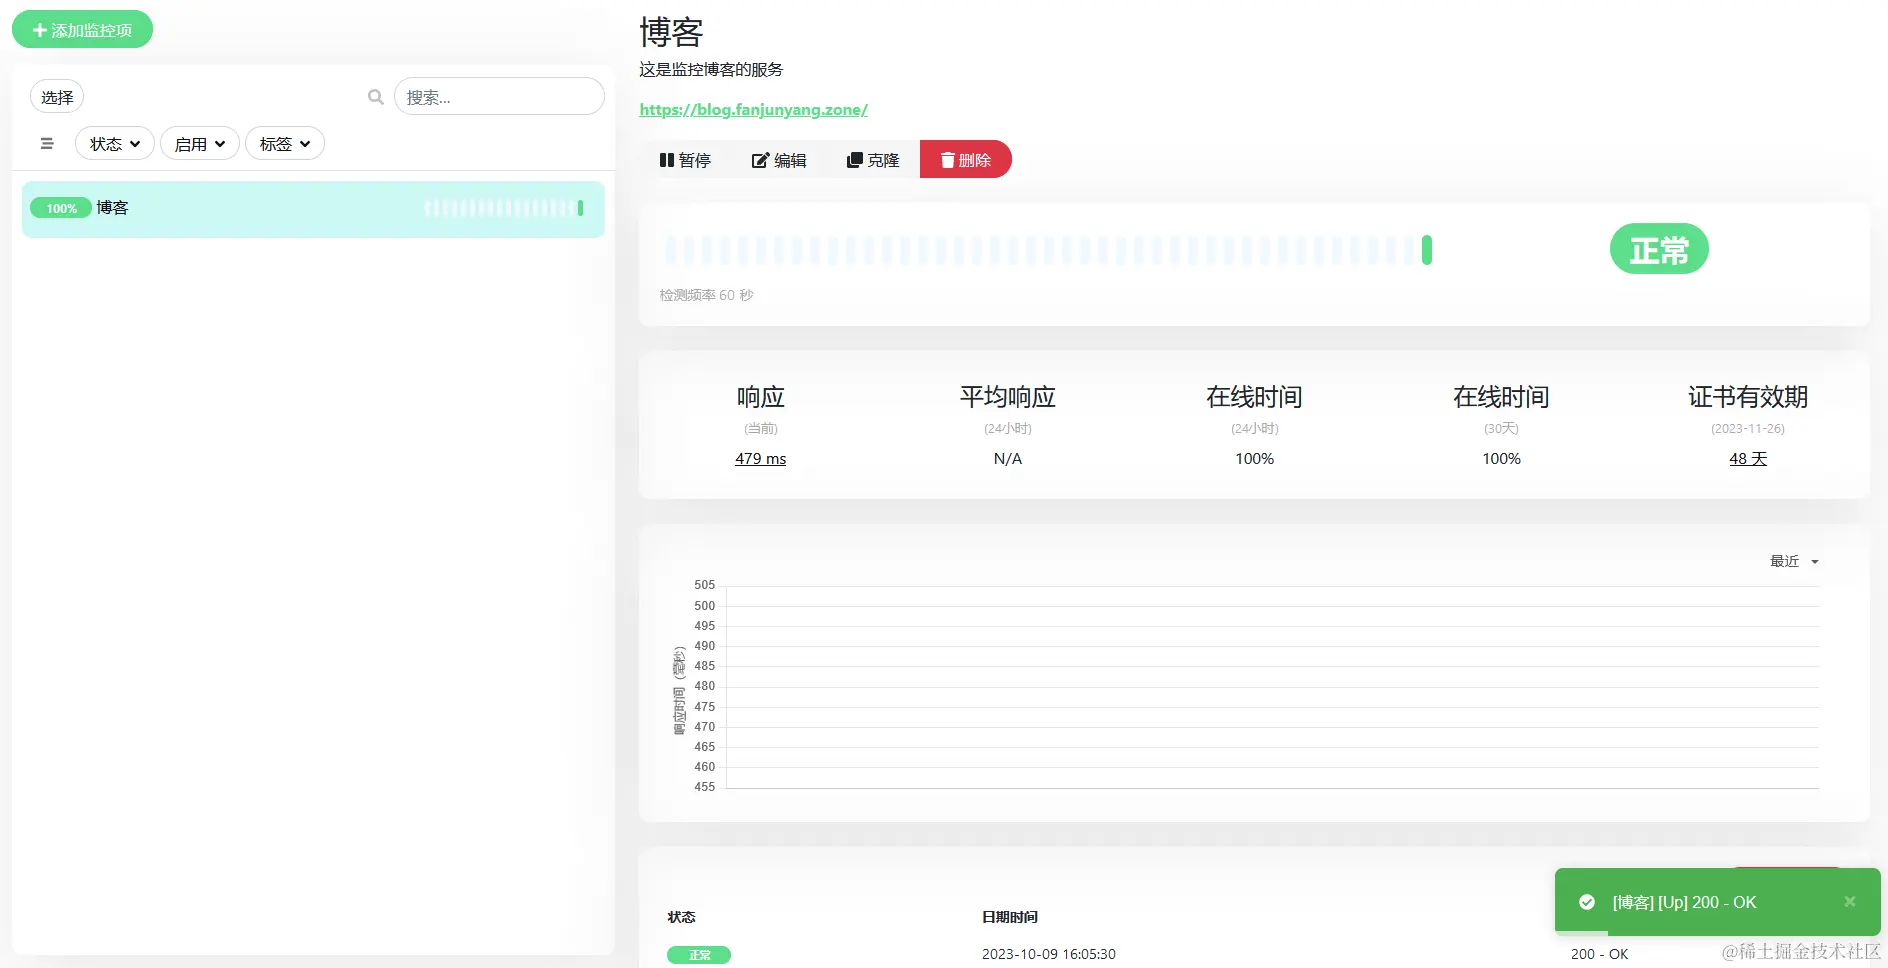Close the [博客] [Up] 200 - OK toast
The image size is (1888, 968).
(x=1850, y=901)
